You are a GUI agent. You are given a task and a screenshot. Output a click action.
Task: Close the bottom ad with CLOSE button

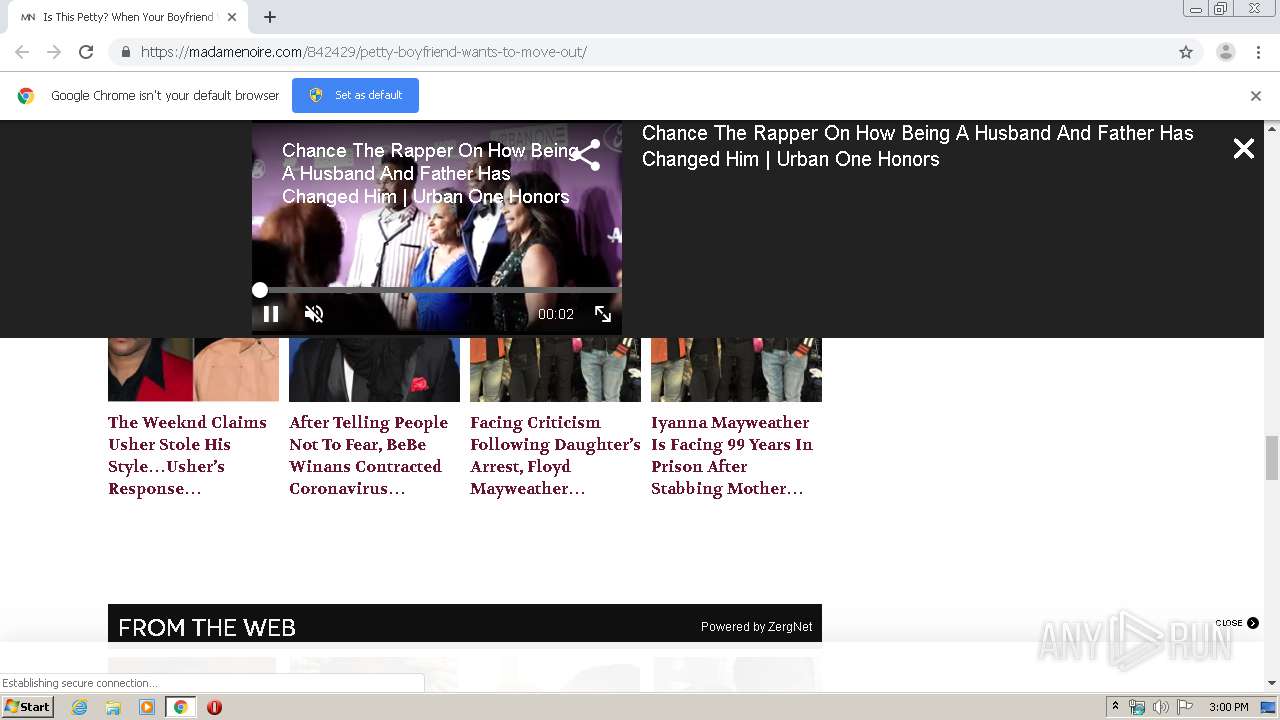1237,623
